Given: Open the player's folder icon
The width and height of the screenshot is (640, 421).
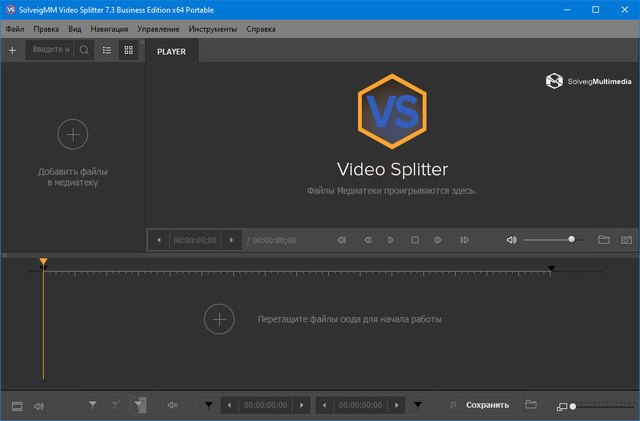Looking at the screenshot, I should (x=603, y=240).
